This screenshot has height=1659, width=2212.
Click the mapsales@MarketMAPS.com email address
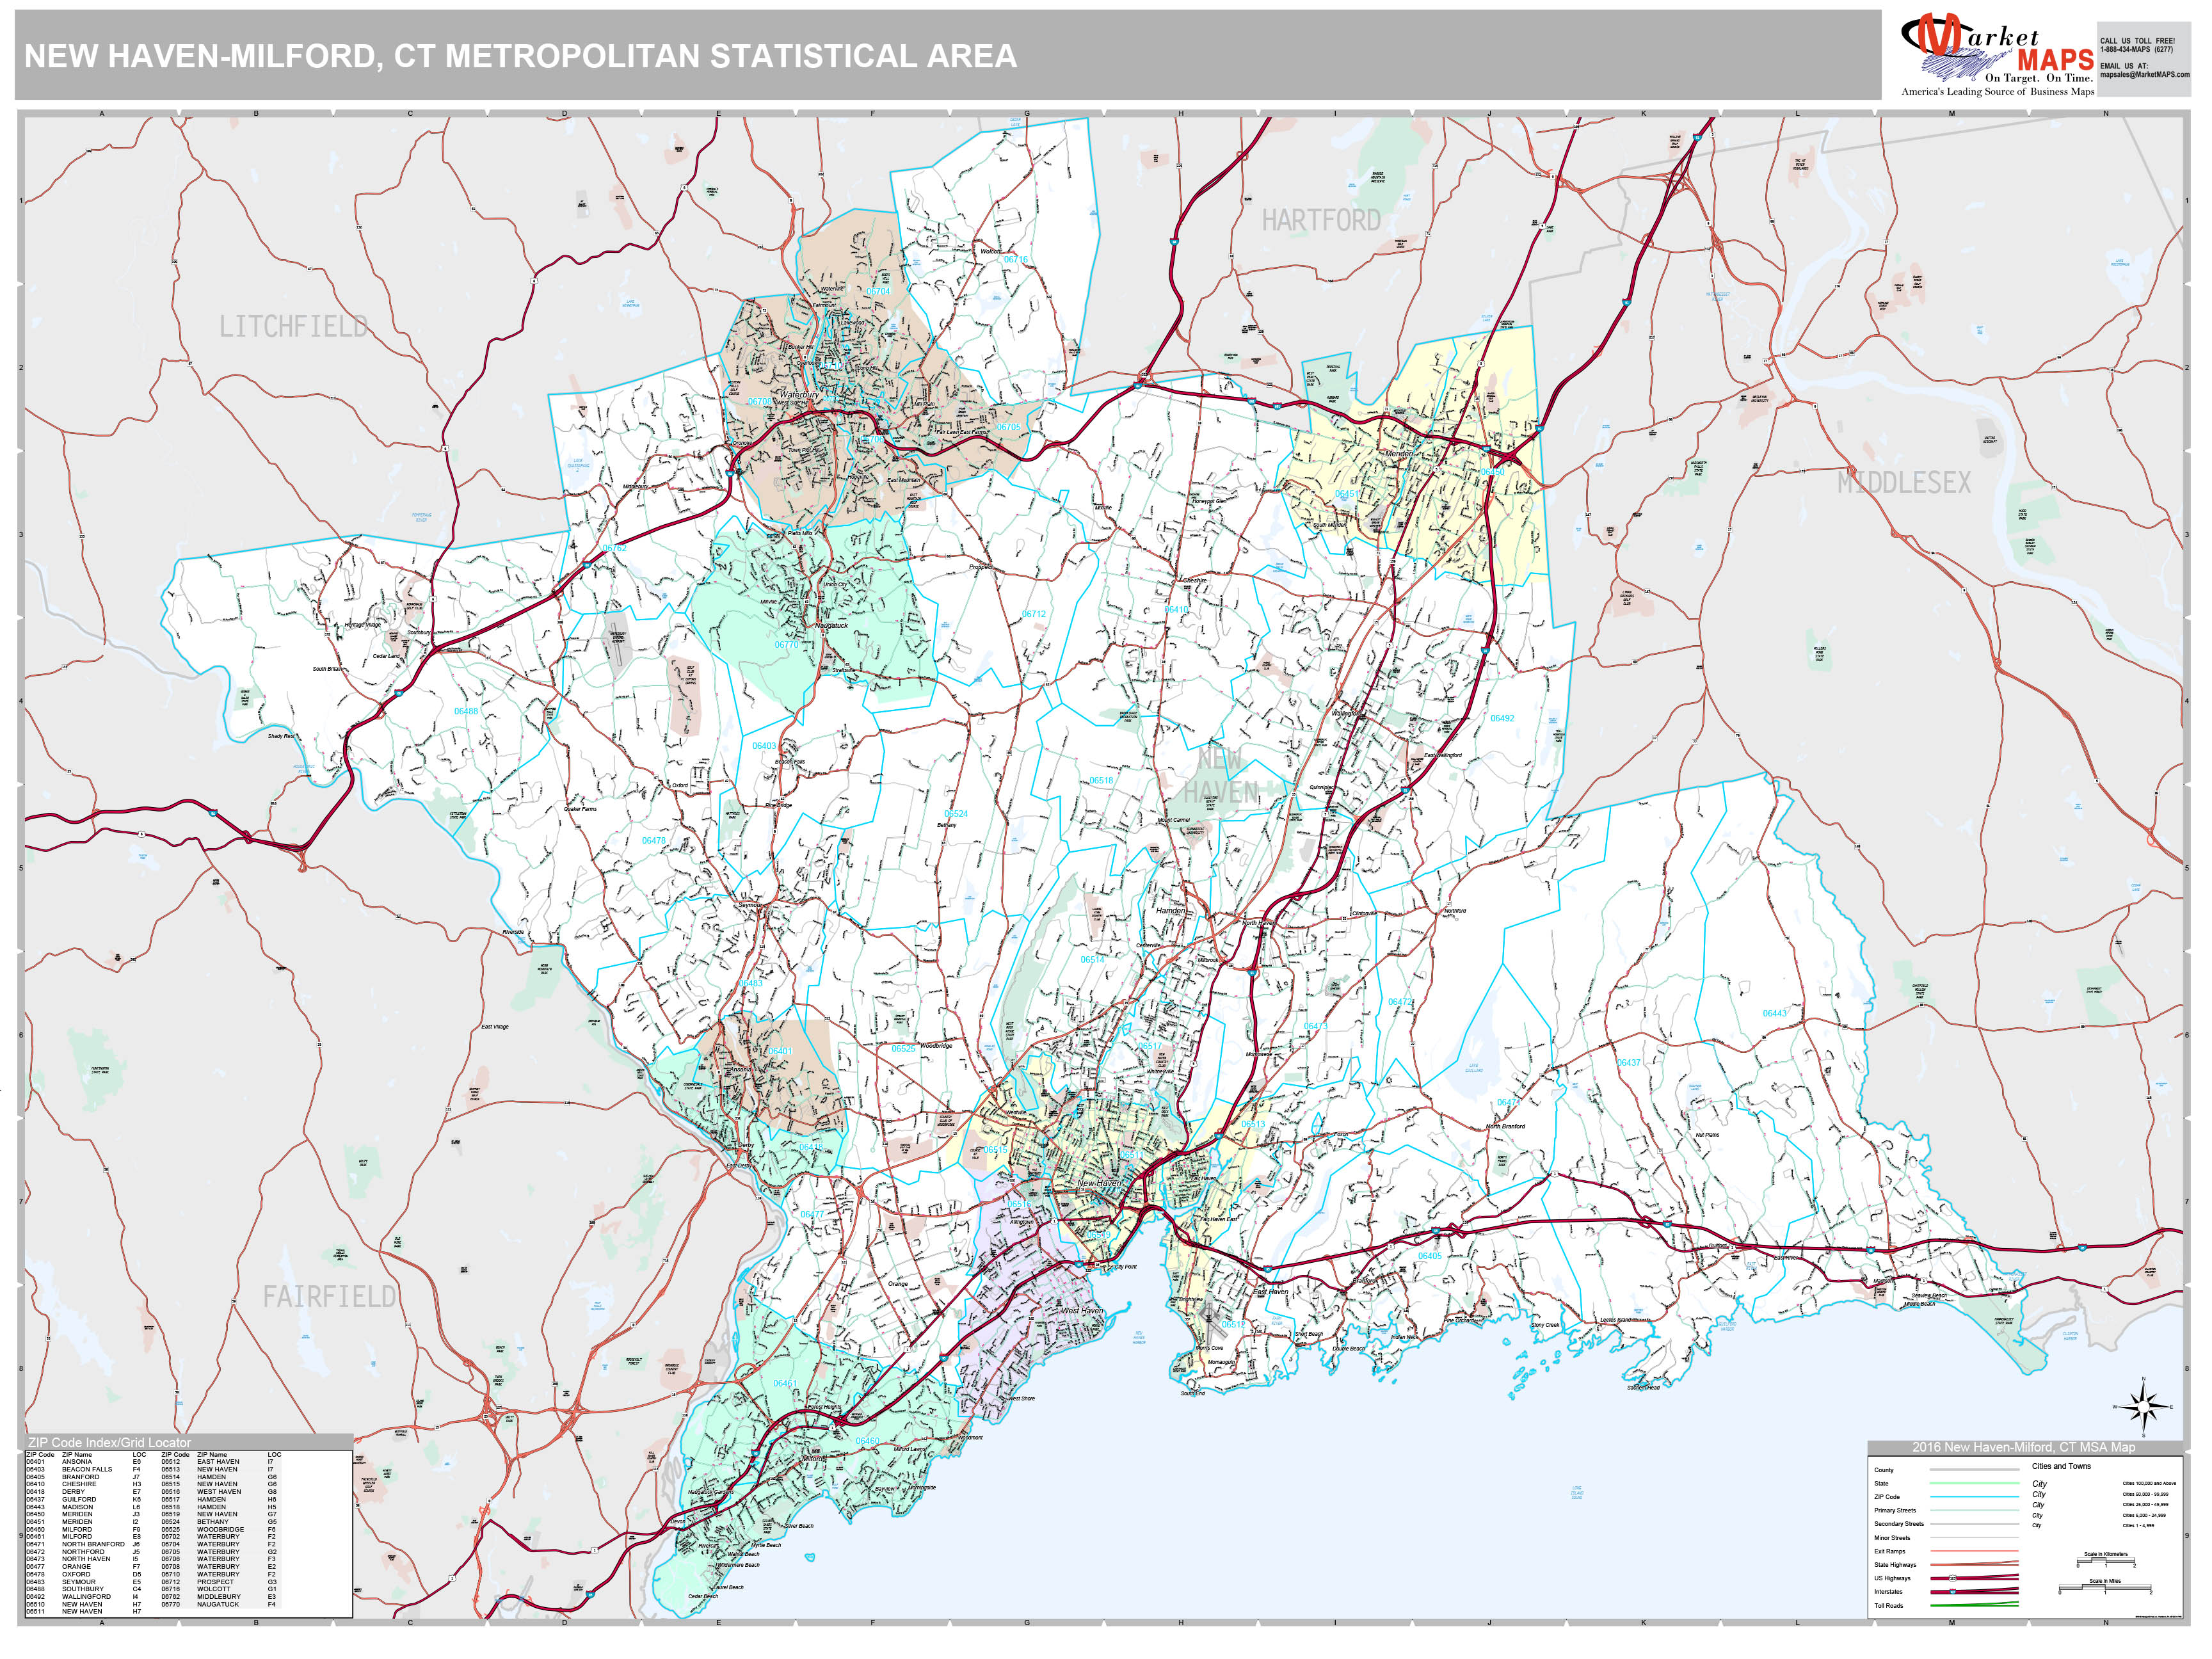point(2145,74)
